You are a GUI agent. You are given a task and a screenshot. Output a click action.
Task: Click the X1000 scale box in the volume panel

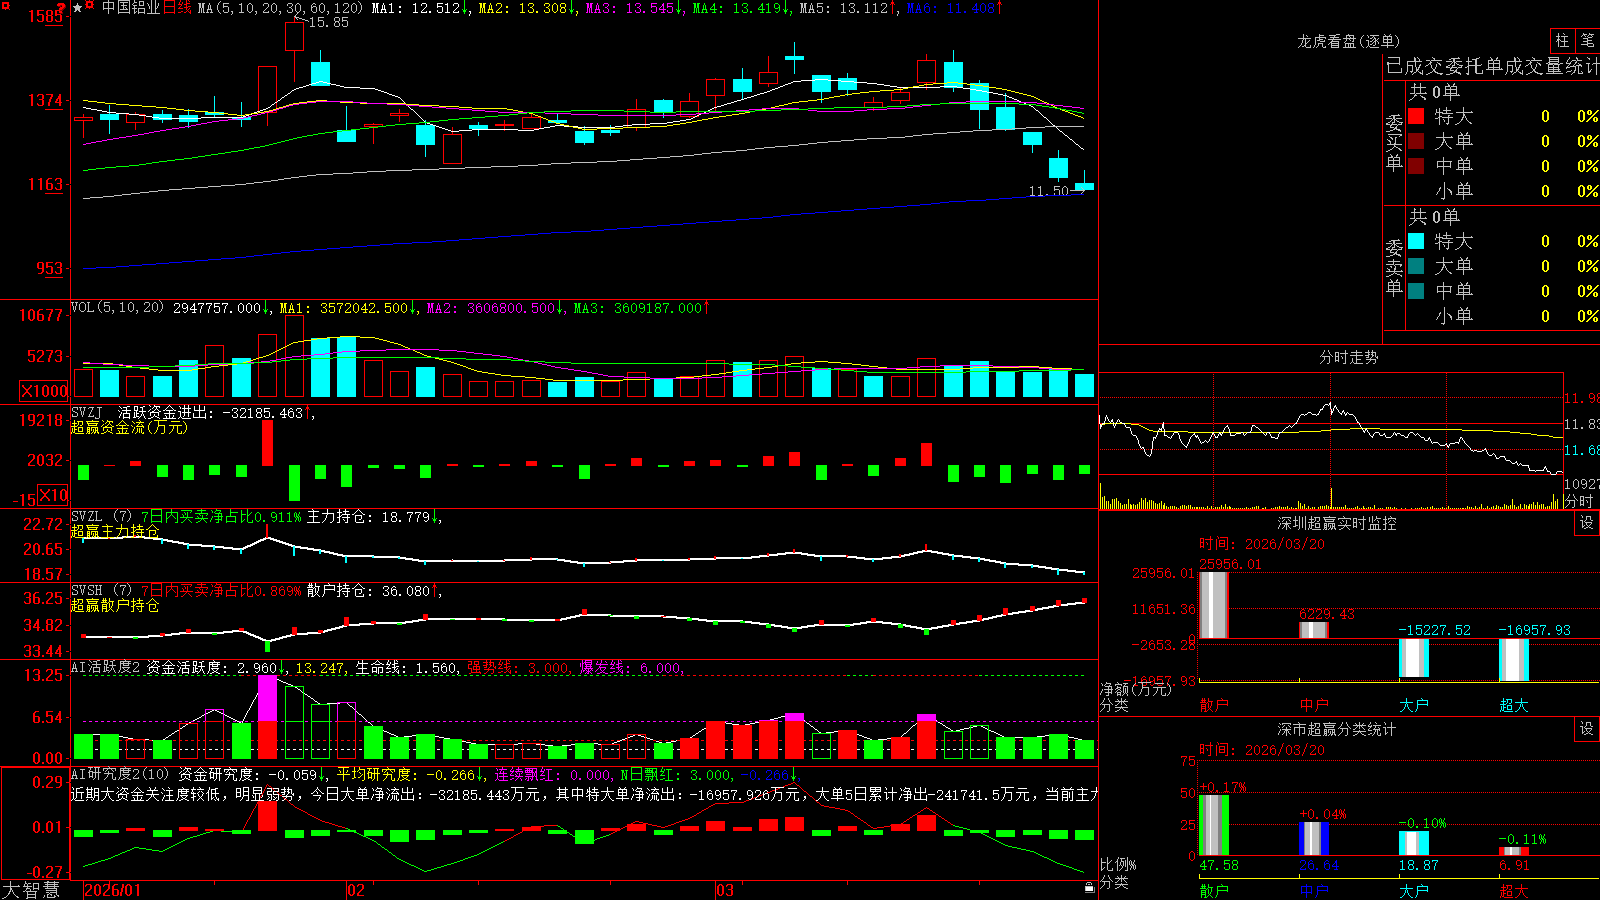[x=45, y=391]
